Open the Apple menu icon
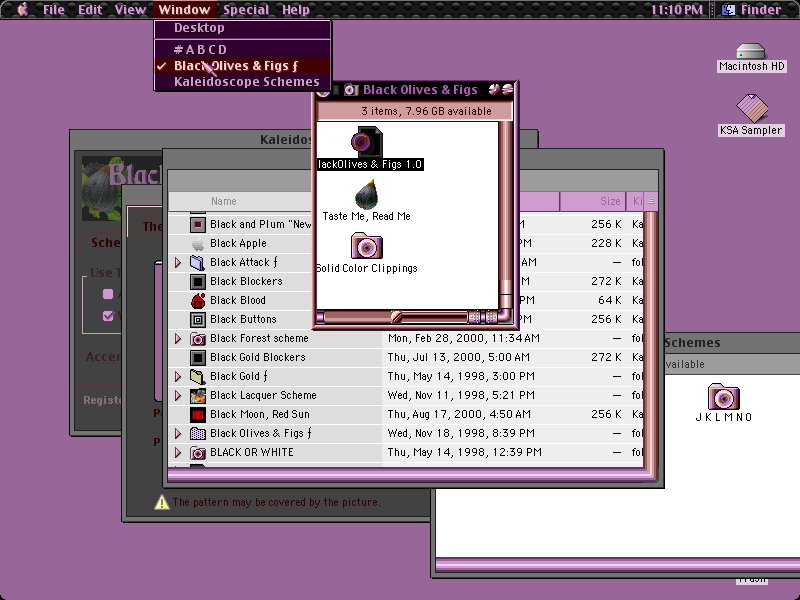This screenshot has width=800, height=600. pos(22,9)
